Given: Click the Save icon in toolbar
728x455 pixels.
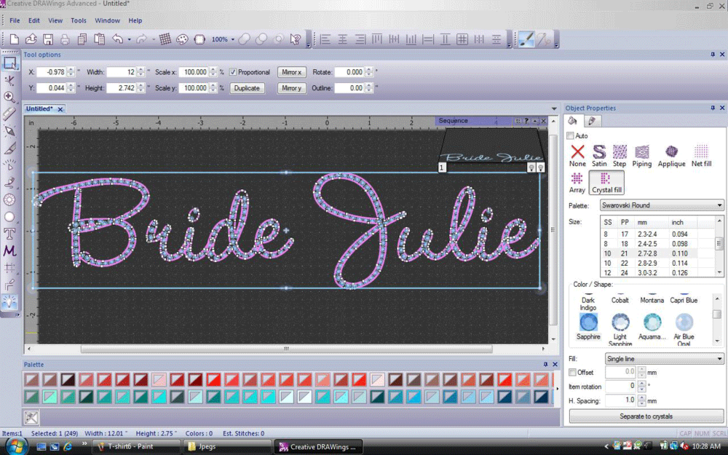Looking at the screenshot, I should 47,40.
